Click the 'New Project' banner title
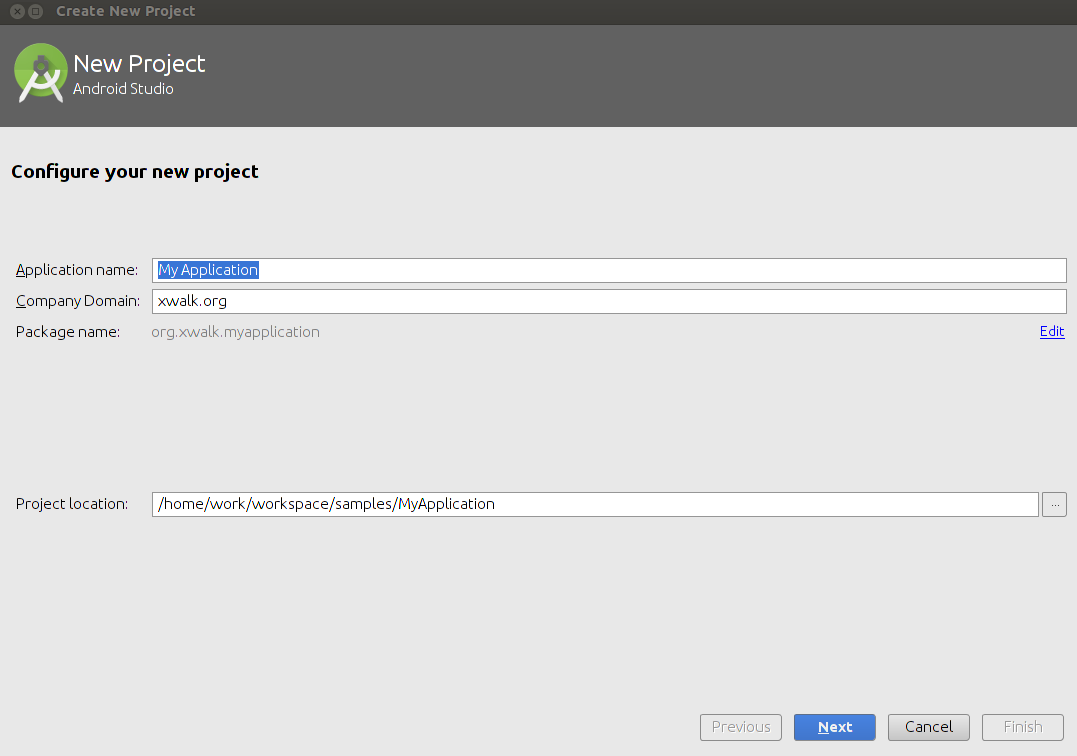This screenshot has width=1077, height=756. pos(139,64)
